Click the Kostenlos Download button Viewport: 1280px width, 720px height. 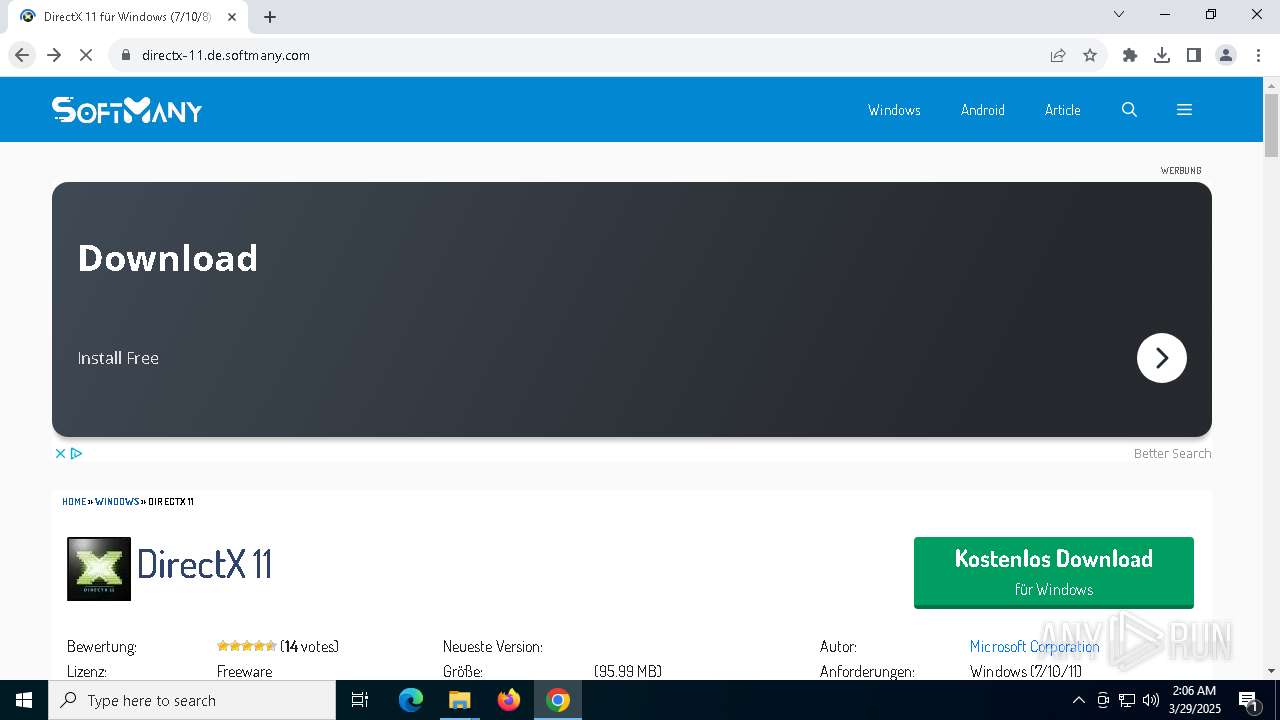pos(1054,572)
